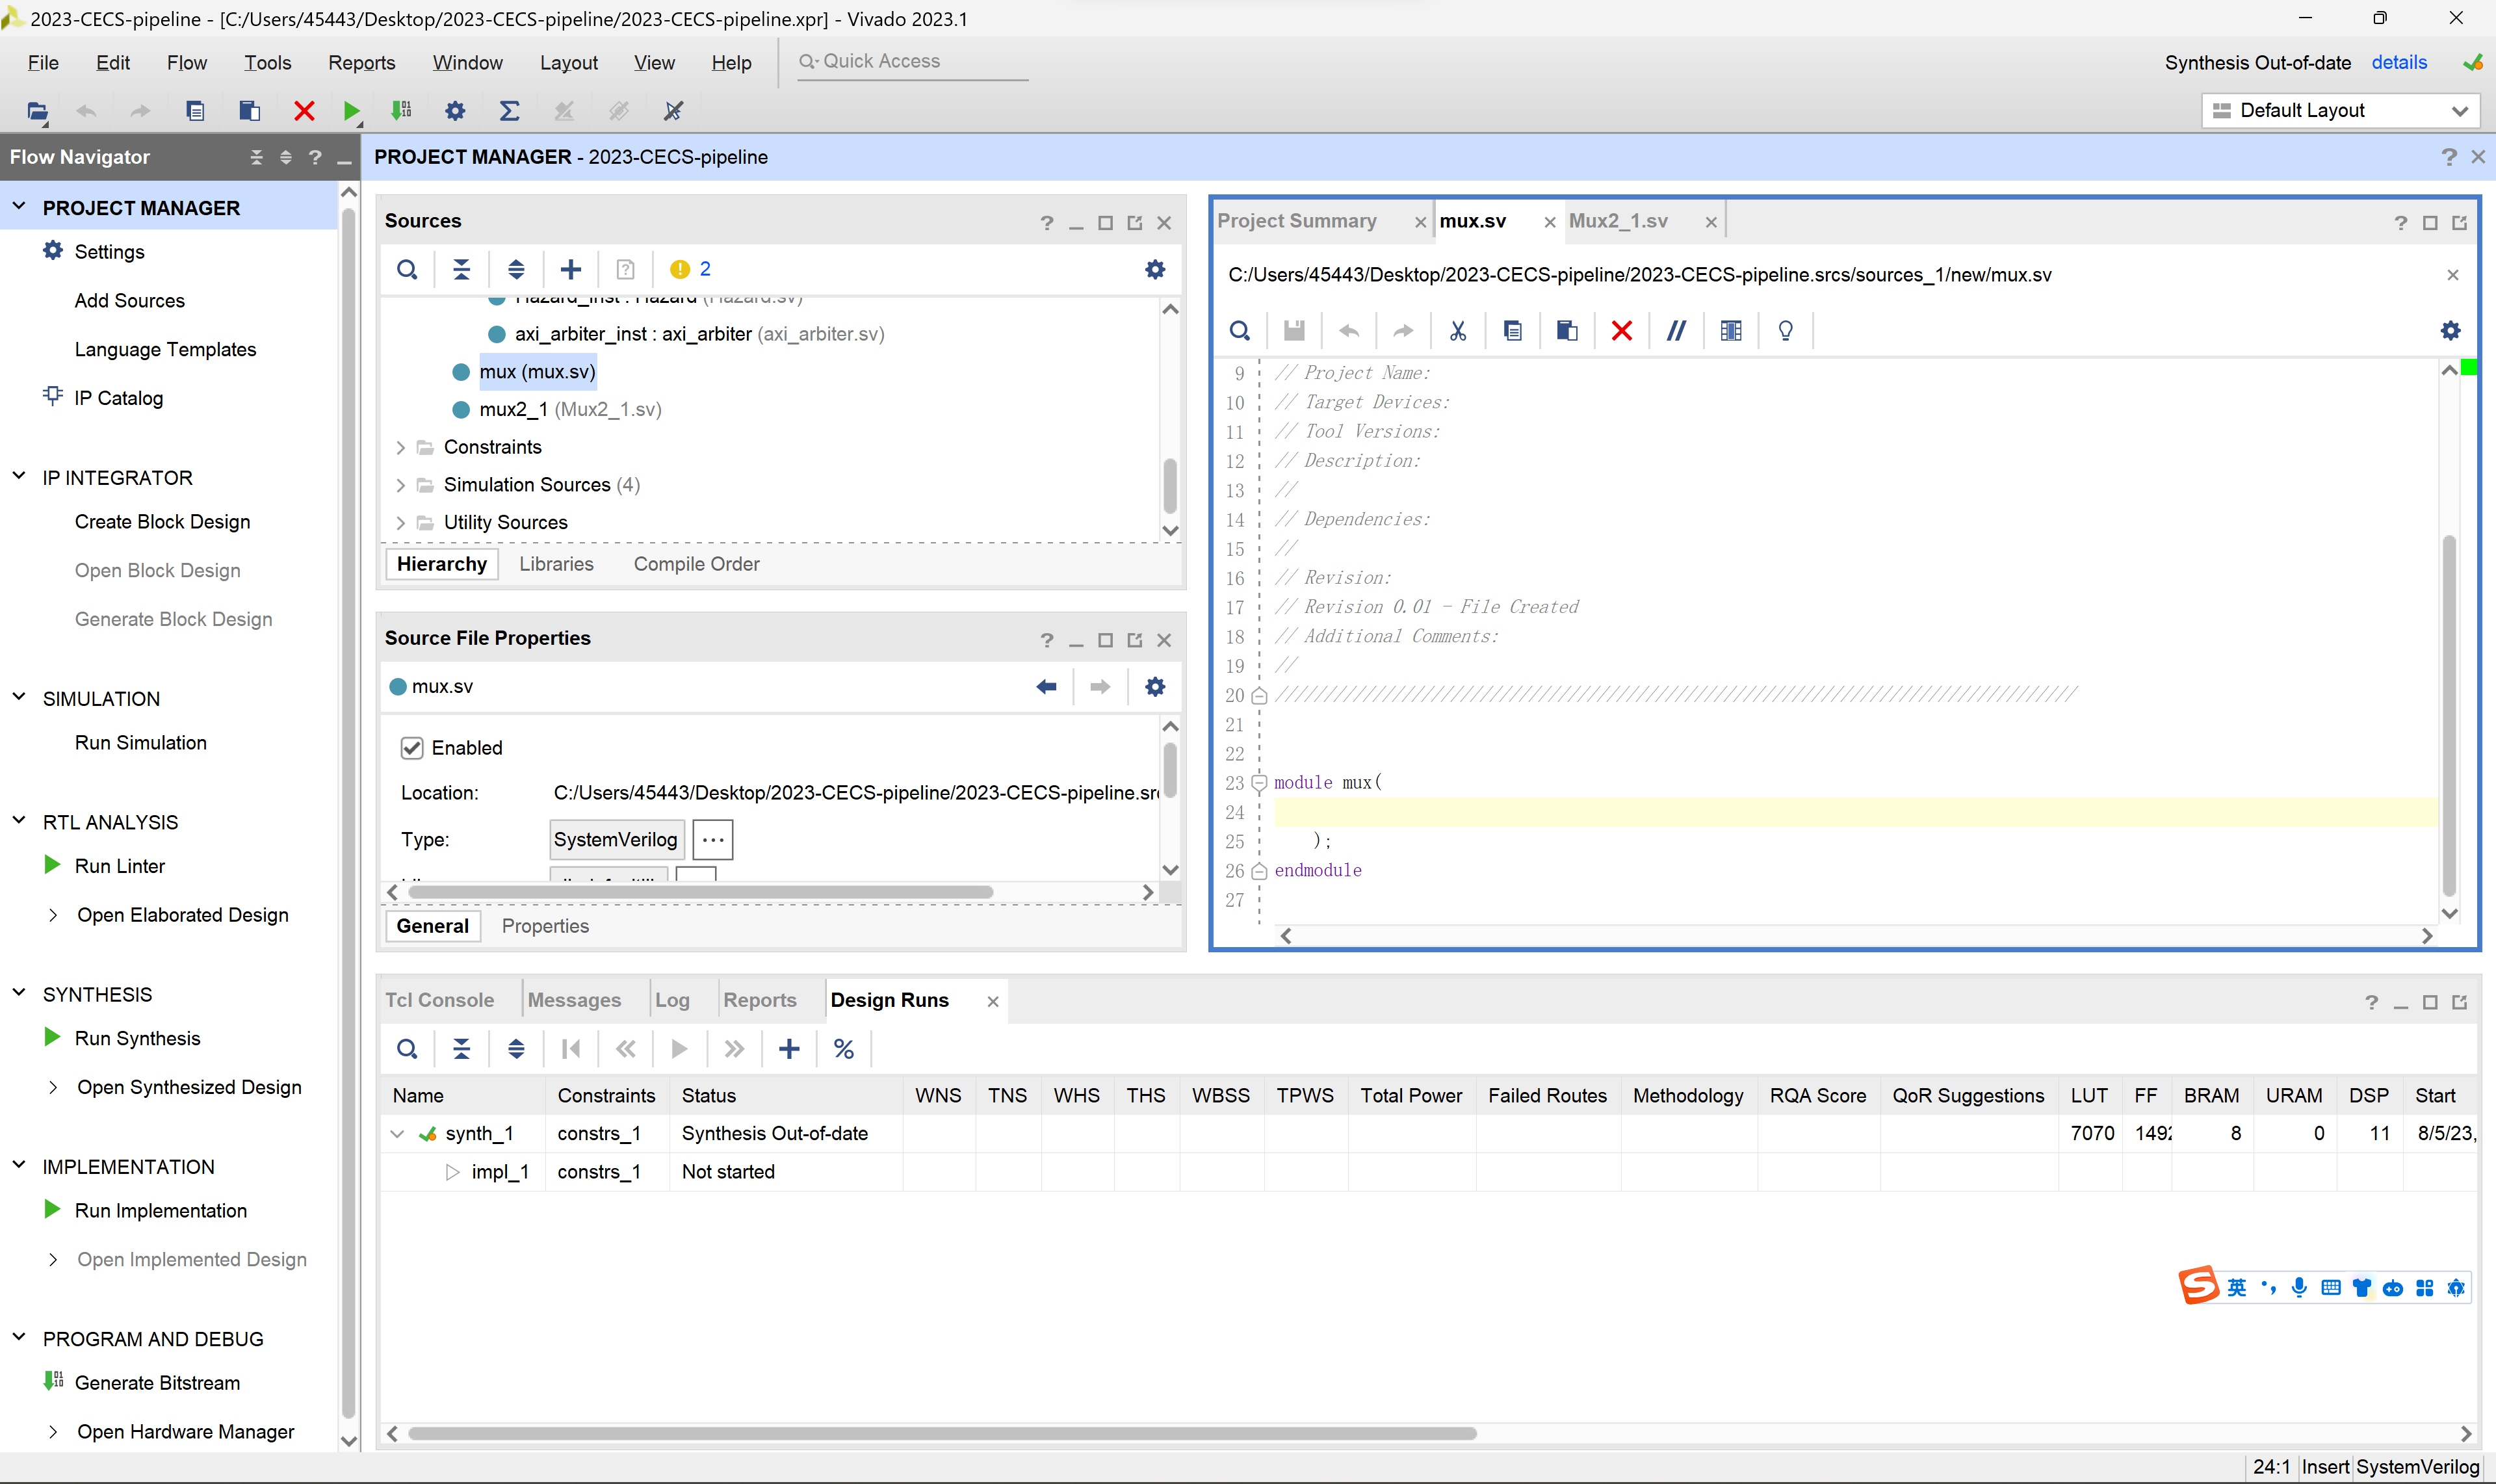Click the percent icon in Design Runs toolbar

click(843, 1049)
